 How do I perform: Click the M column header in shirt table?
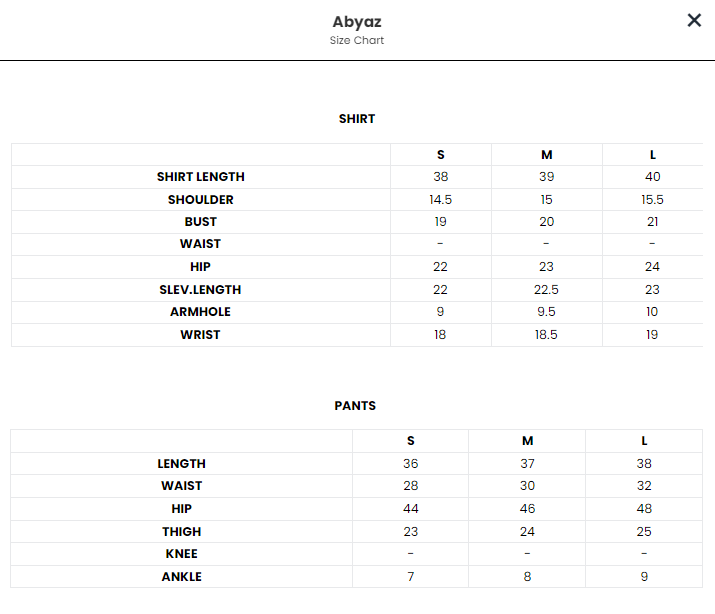coord(546,155)
